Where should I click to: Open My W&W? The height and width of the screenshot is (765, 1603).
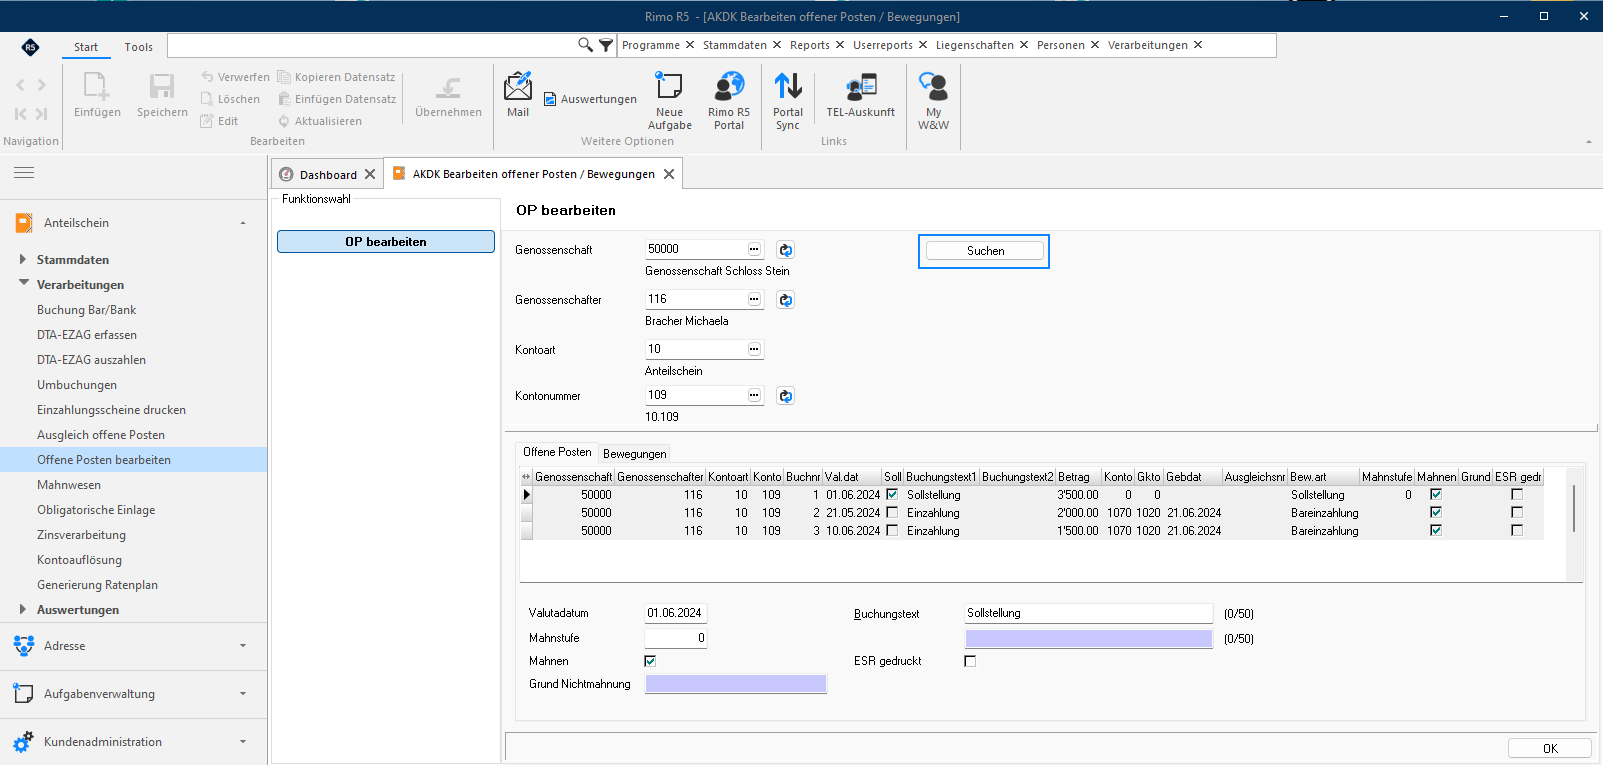[x=933, y=100]
